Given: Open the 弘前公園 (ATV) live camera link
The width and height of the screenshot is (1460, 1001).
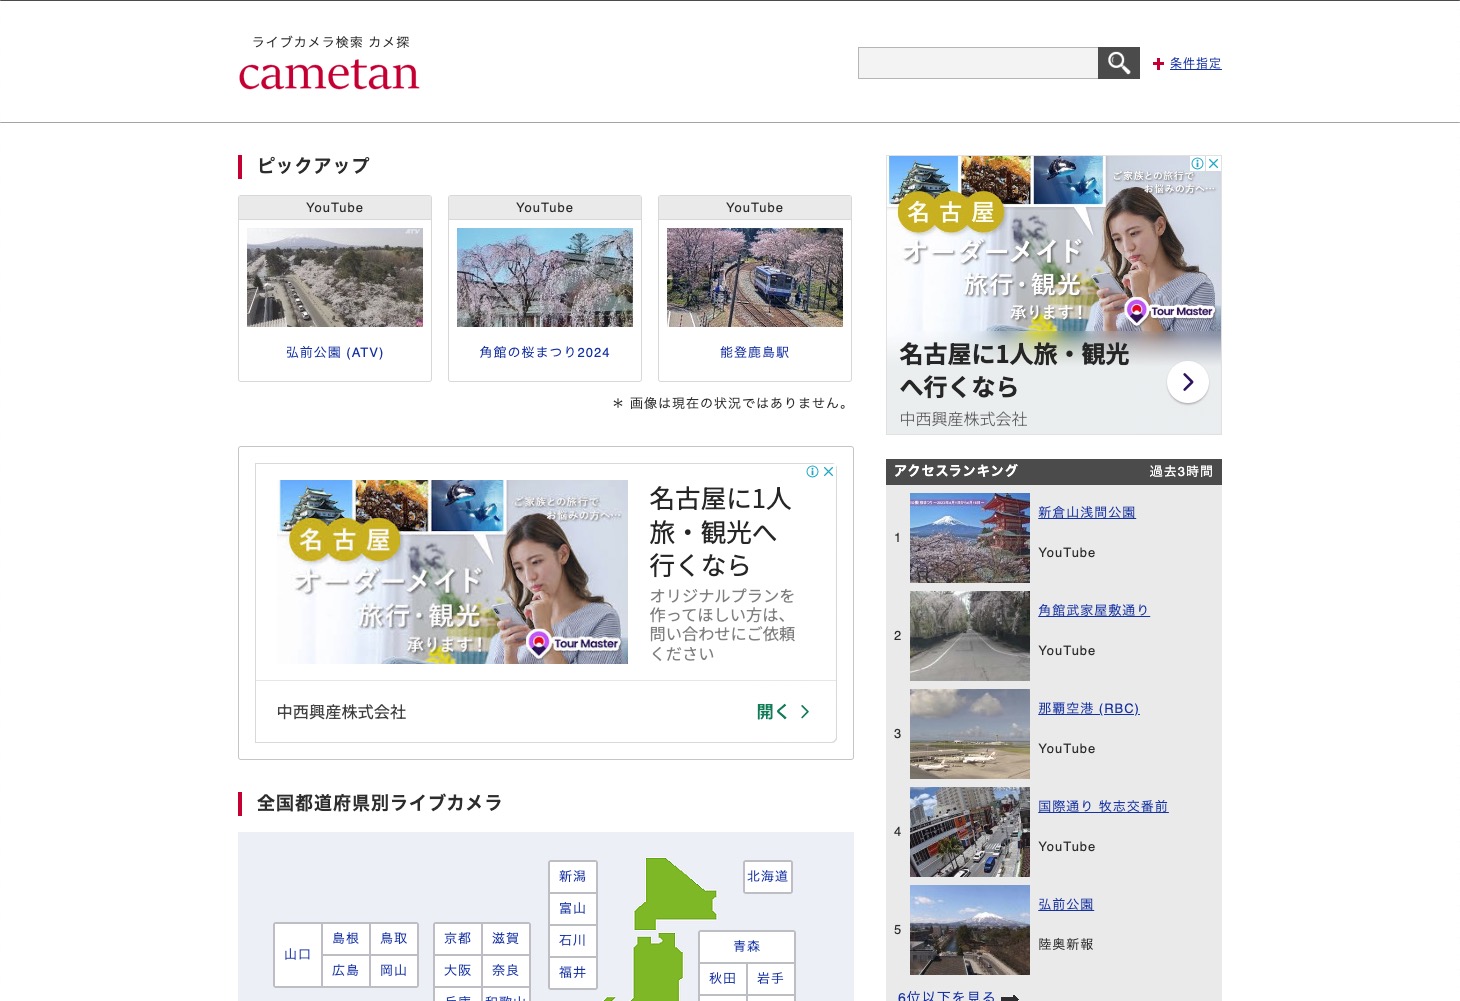Looking at the screenshot, I should [334, 352].
